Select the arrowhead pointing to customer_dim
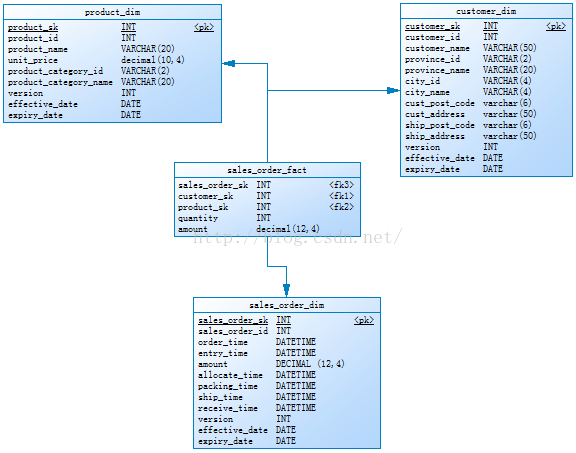The image size is (576, 453). 393,90
